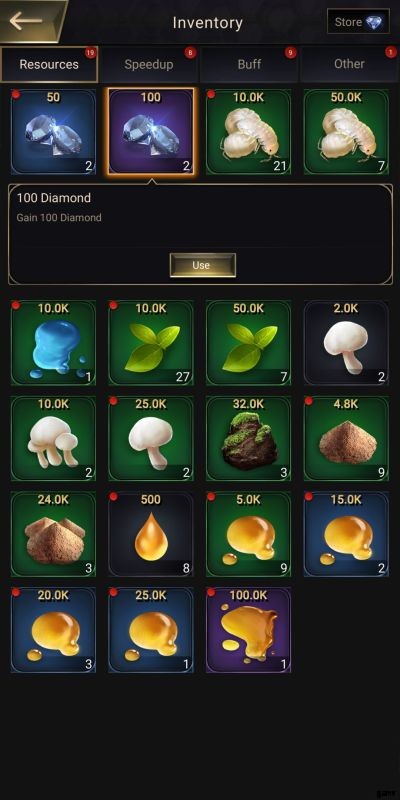
Task: Select the 32.0K mossy soil item
Action: pos(248,439)
